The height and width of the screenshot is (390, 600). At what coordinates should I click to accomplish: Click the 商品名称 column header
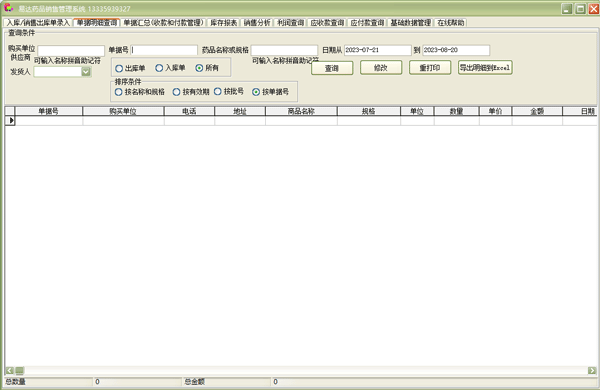(301, 111)
